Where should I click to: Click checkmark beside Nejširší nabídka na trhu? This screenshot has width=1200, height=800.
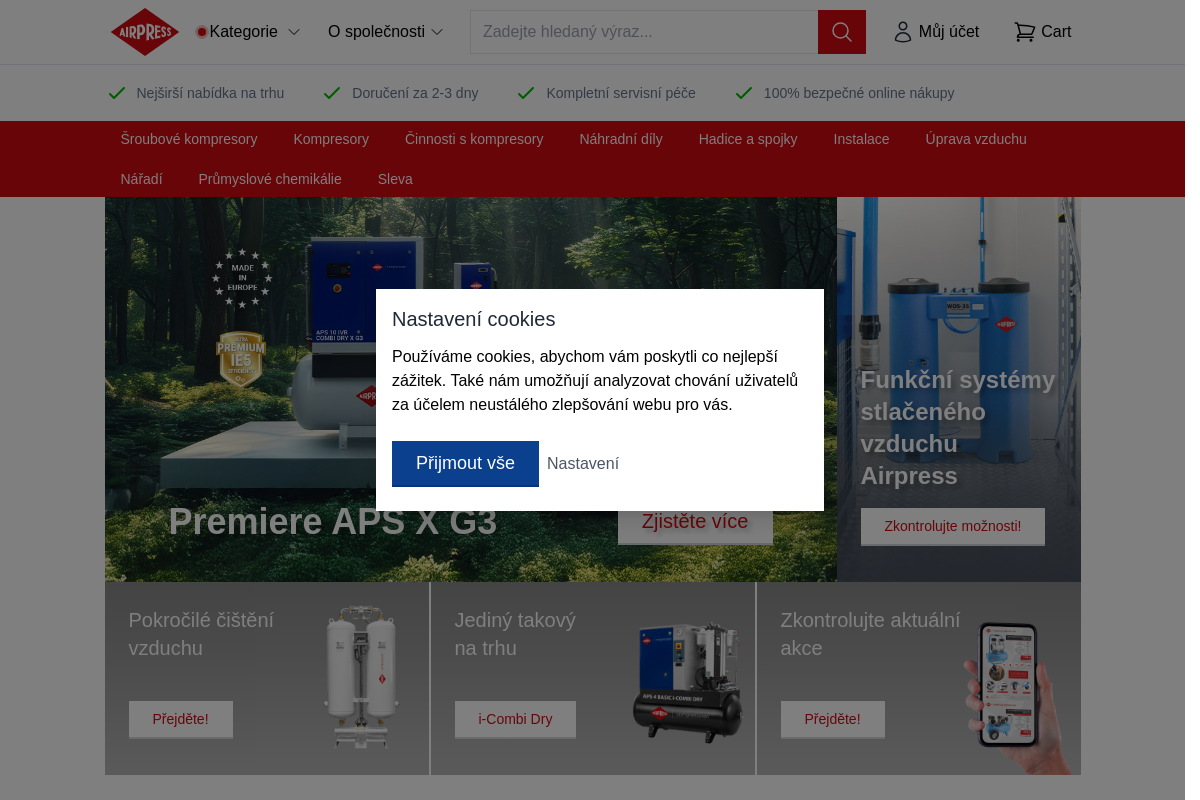coord(117,93)
